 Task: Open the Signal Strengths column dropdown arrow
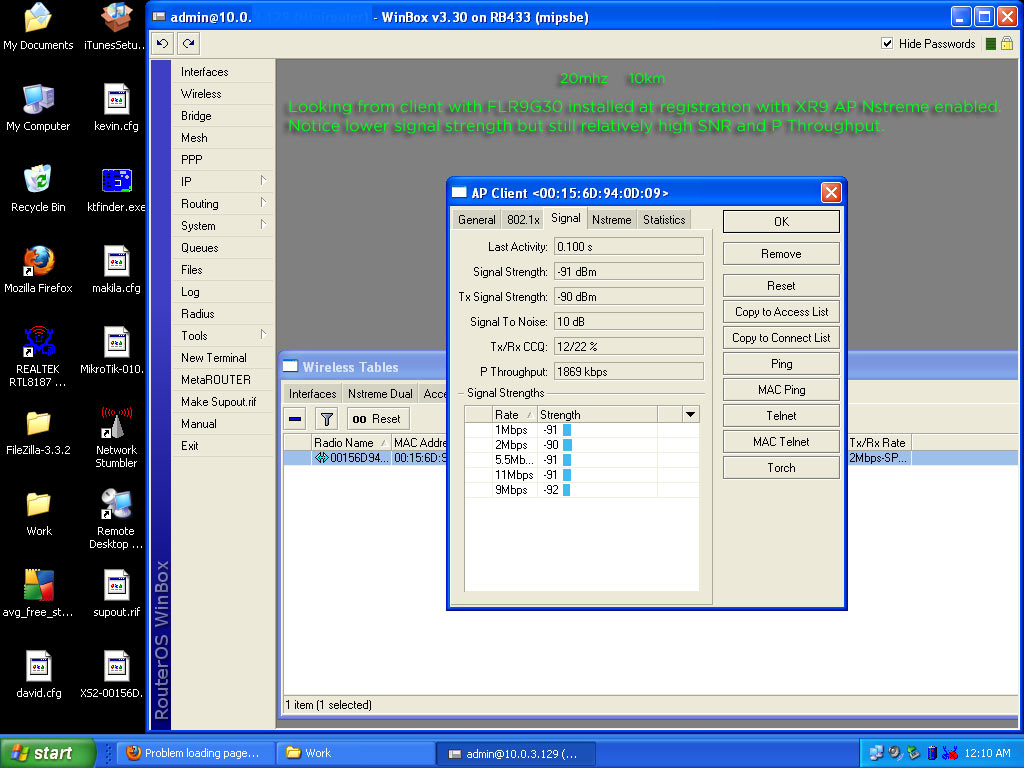[690, 415]
